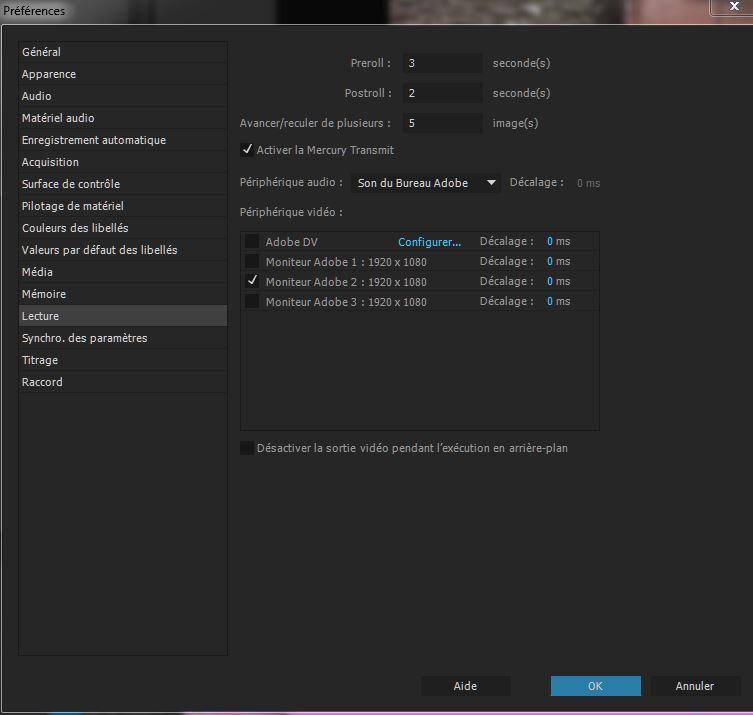Check Moniteur Adobe 1 video device
Viewport: 753px width, 715px height.
(252, 262)
